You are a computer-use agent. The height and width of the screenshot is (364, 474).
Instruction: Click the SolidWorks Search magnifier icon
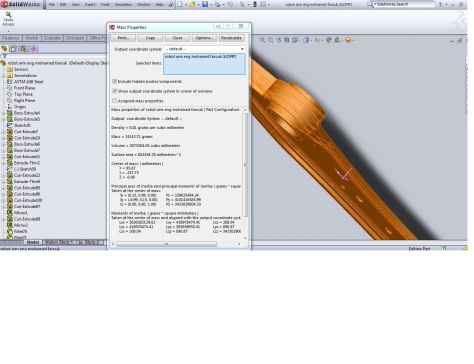(x=370, y=4)
